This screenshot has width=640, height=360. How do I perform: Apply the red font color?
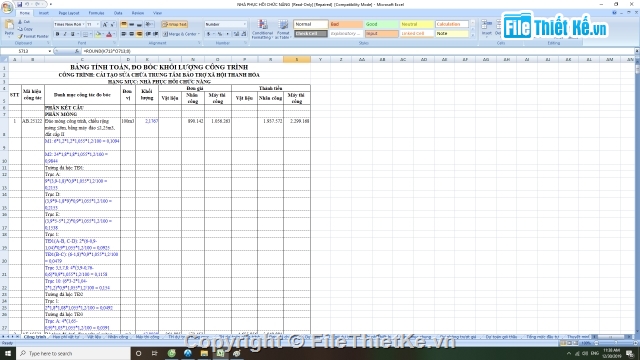109,34
